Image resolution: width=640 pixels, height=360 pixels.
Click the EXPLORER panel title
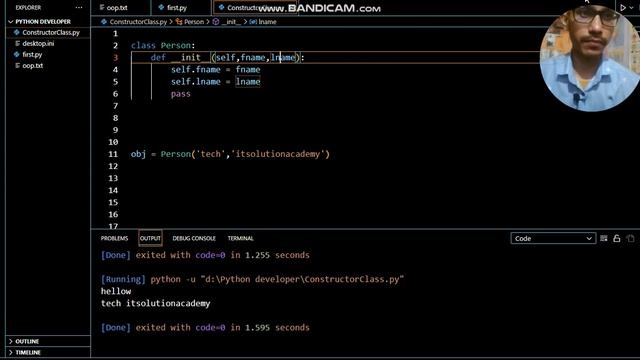tap(28, 8)
